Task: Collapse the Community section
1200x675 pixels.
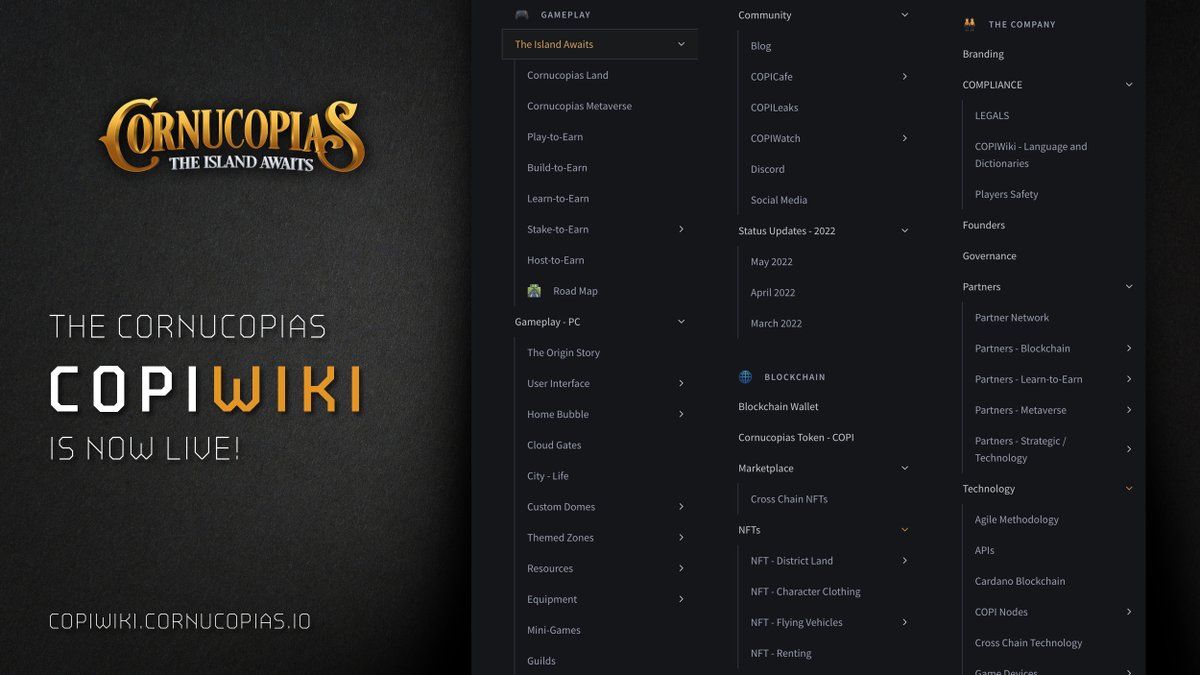Action: point(905,15)
